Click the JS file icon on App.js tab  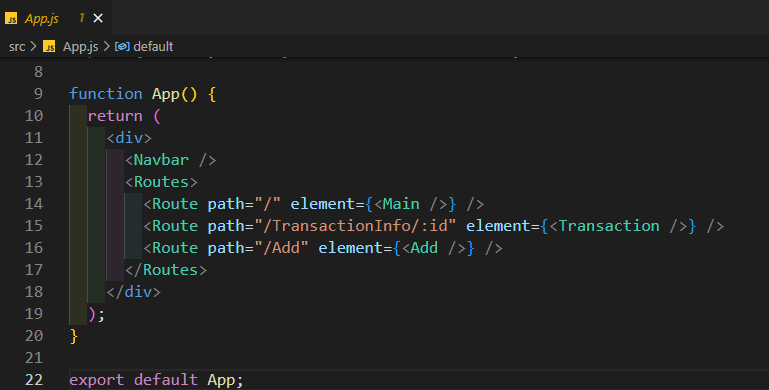pos(11,19)
